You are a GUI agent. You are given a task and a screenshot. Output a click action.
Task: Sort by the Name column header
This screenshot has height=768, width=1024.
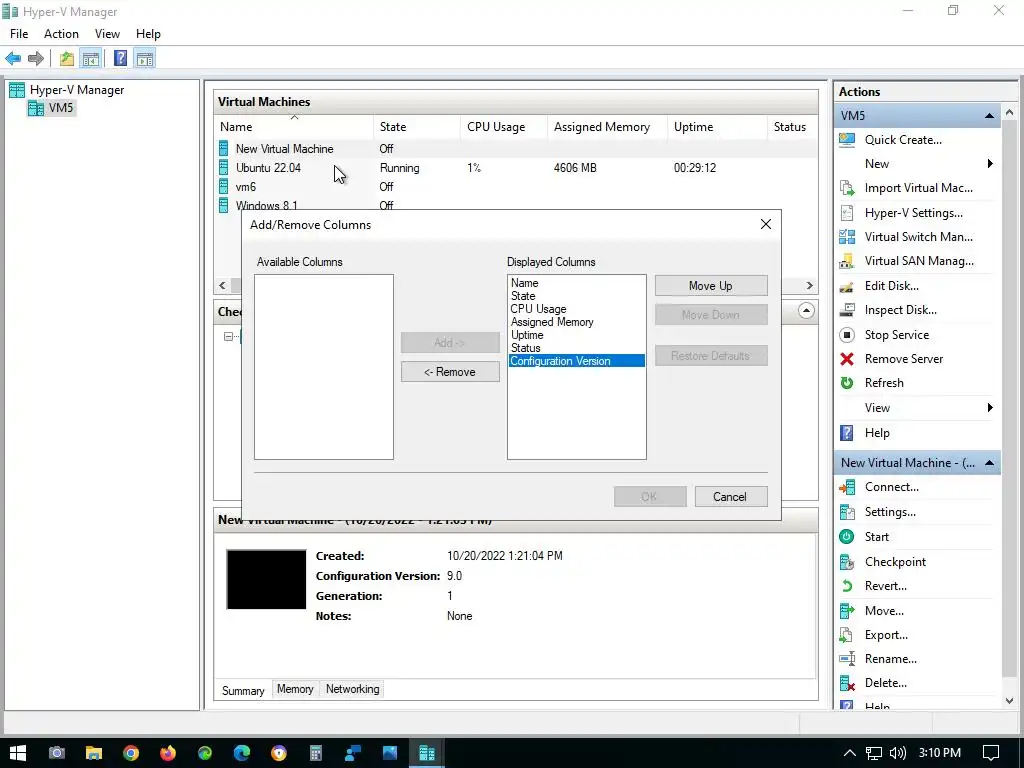tap(294, 127)
